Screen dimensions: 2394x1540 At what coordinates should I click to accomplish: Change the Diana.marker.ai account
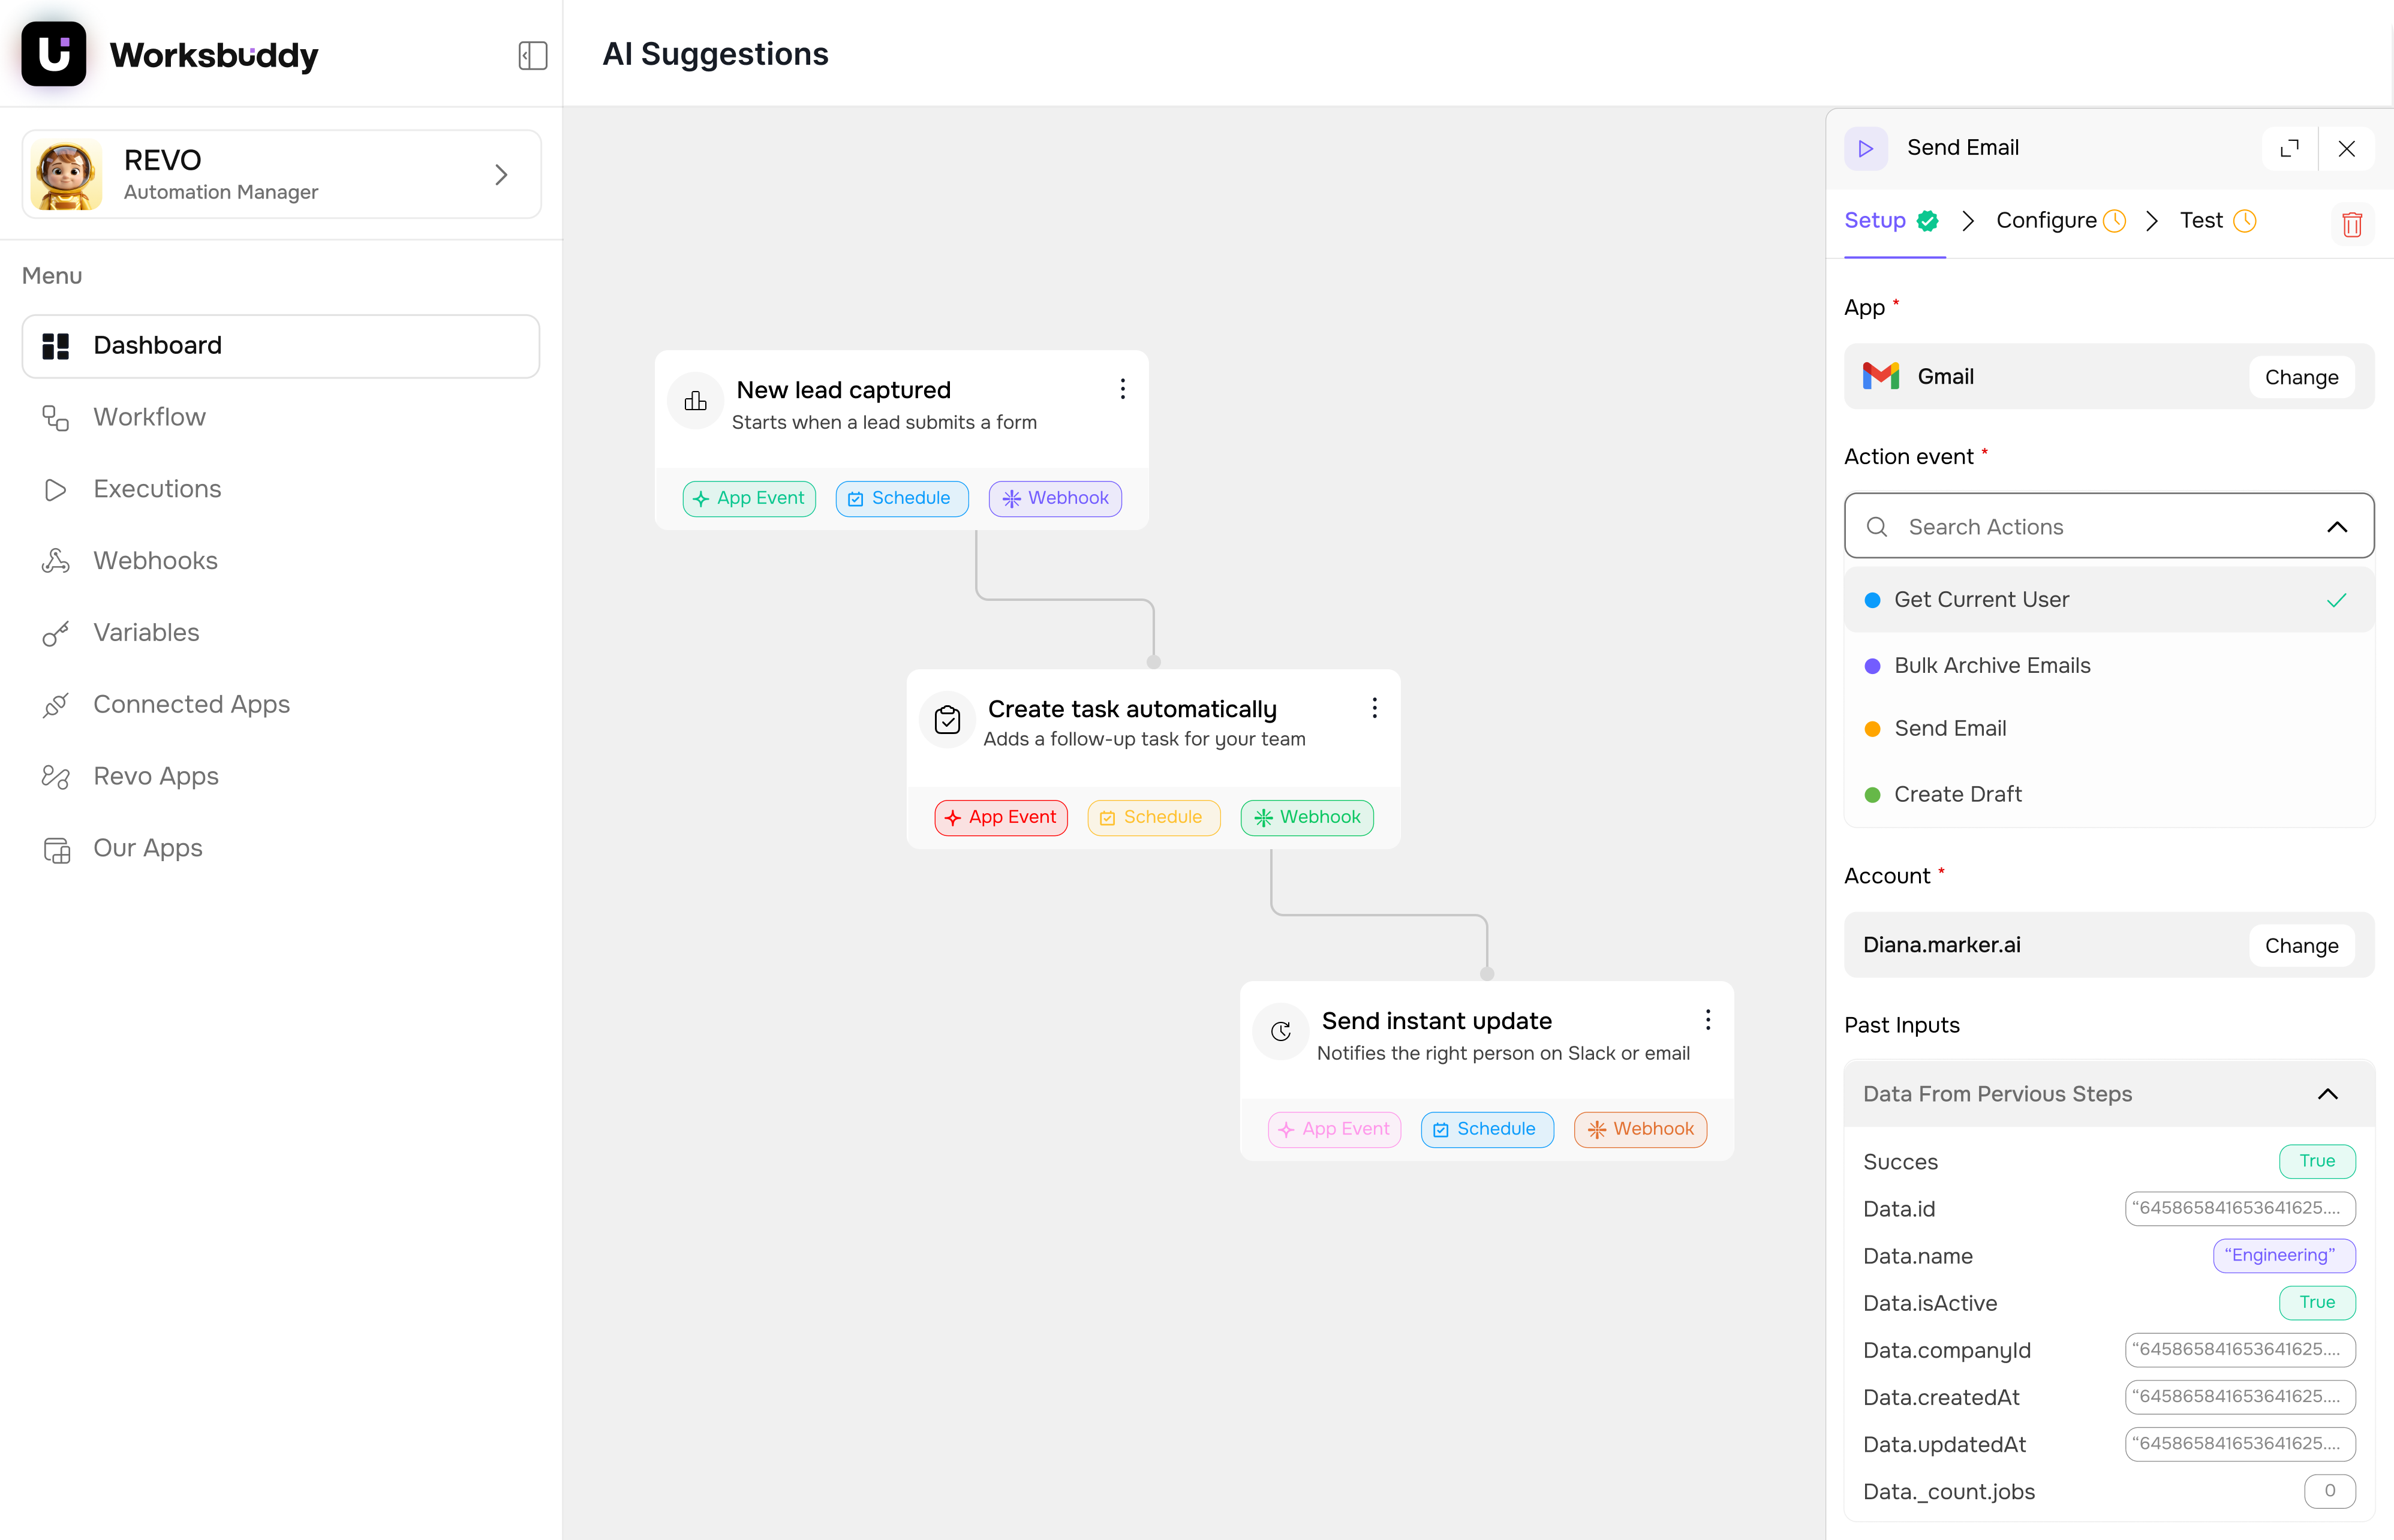point(2302,946)
